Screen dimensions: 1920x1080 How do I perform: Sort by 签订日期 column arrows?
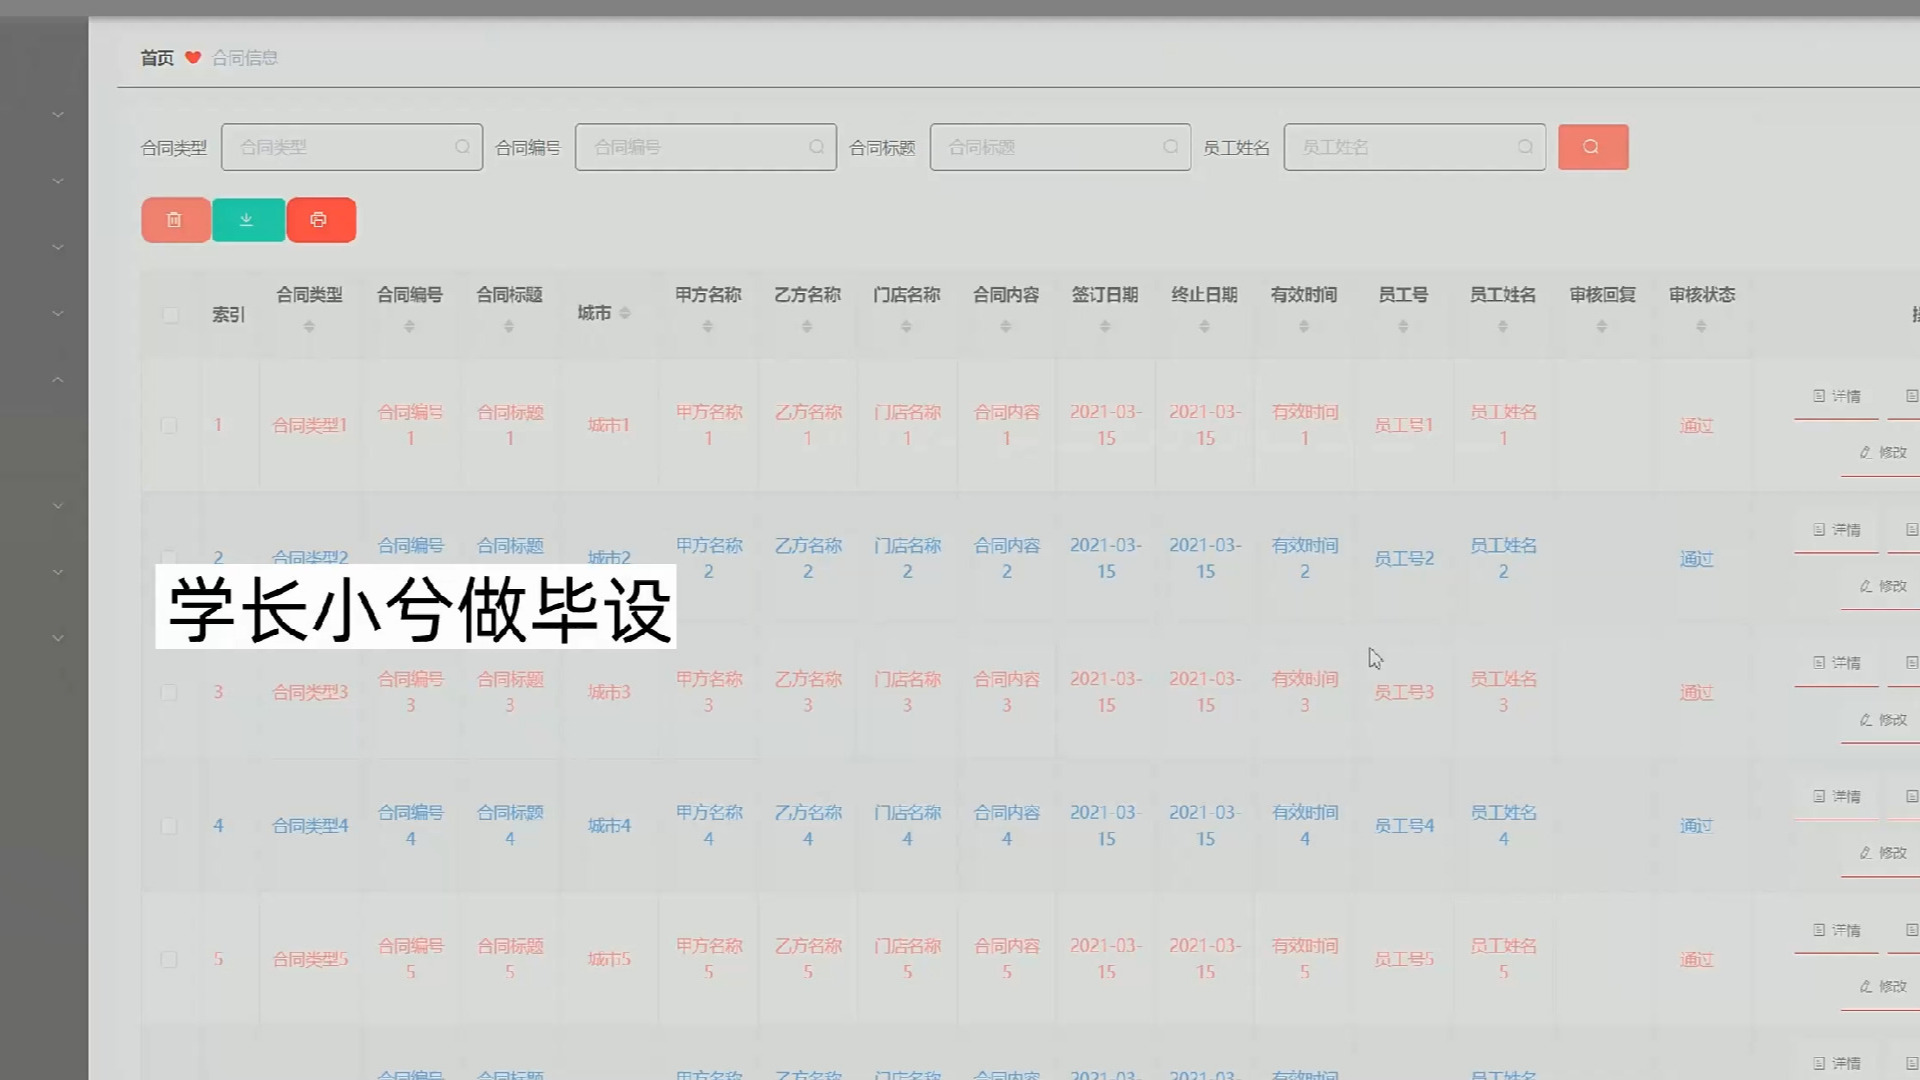(x=1105, y=326)
